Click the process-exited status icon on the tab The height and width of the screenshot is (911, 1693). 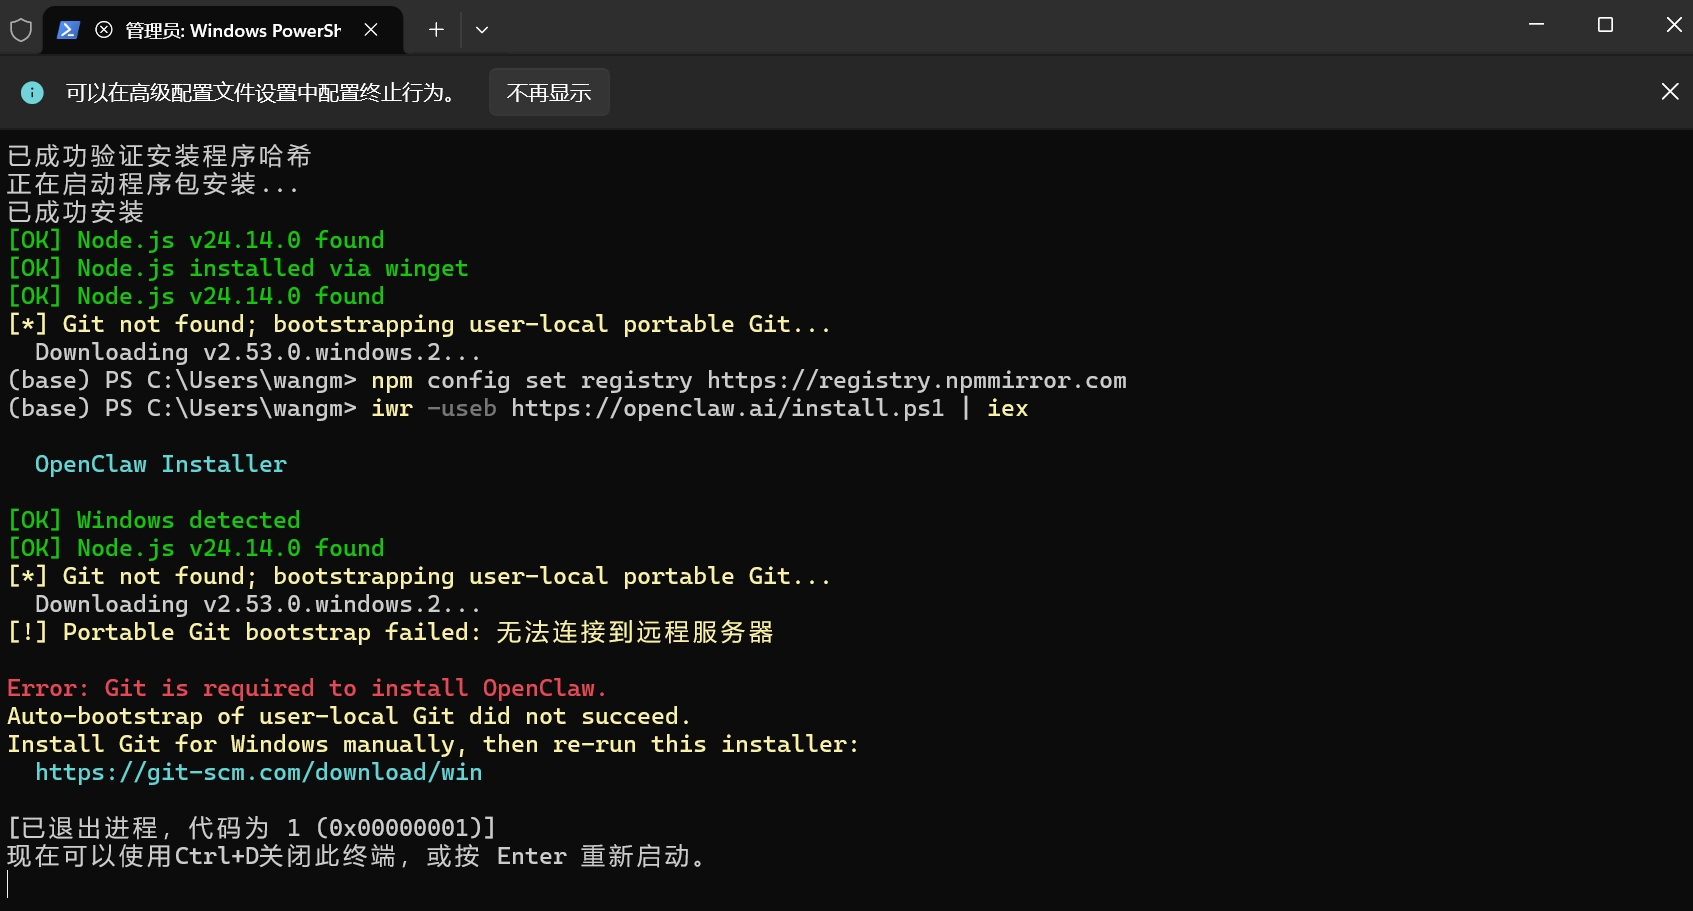[104, 30]
